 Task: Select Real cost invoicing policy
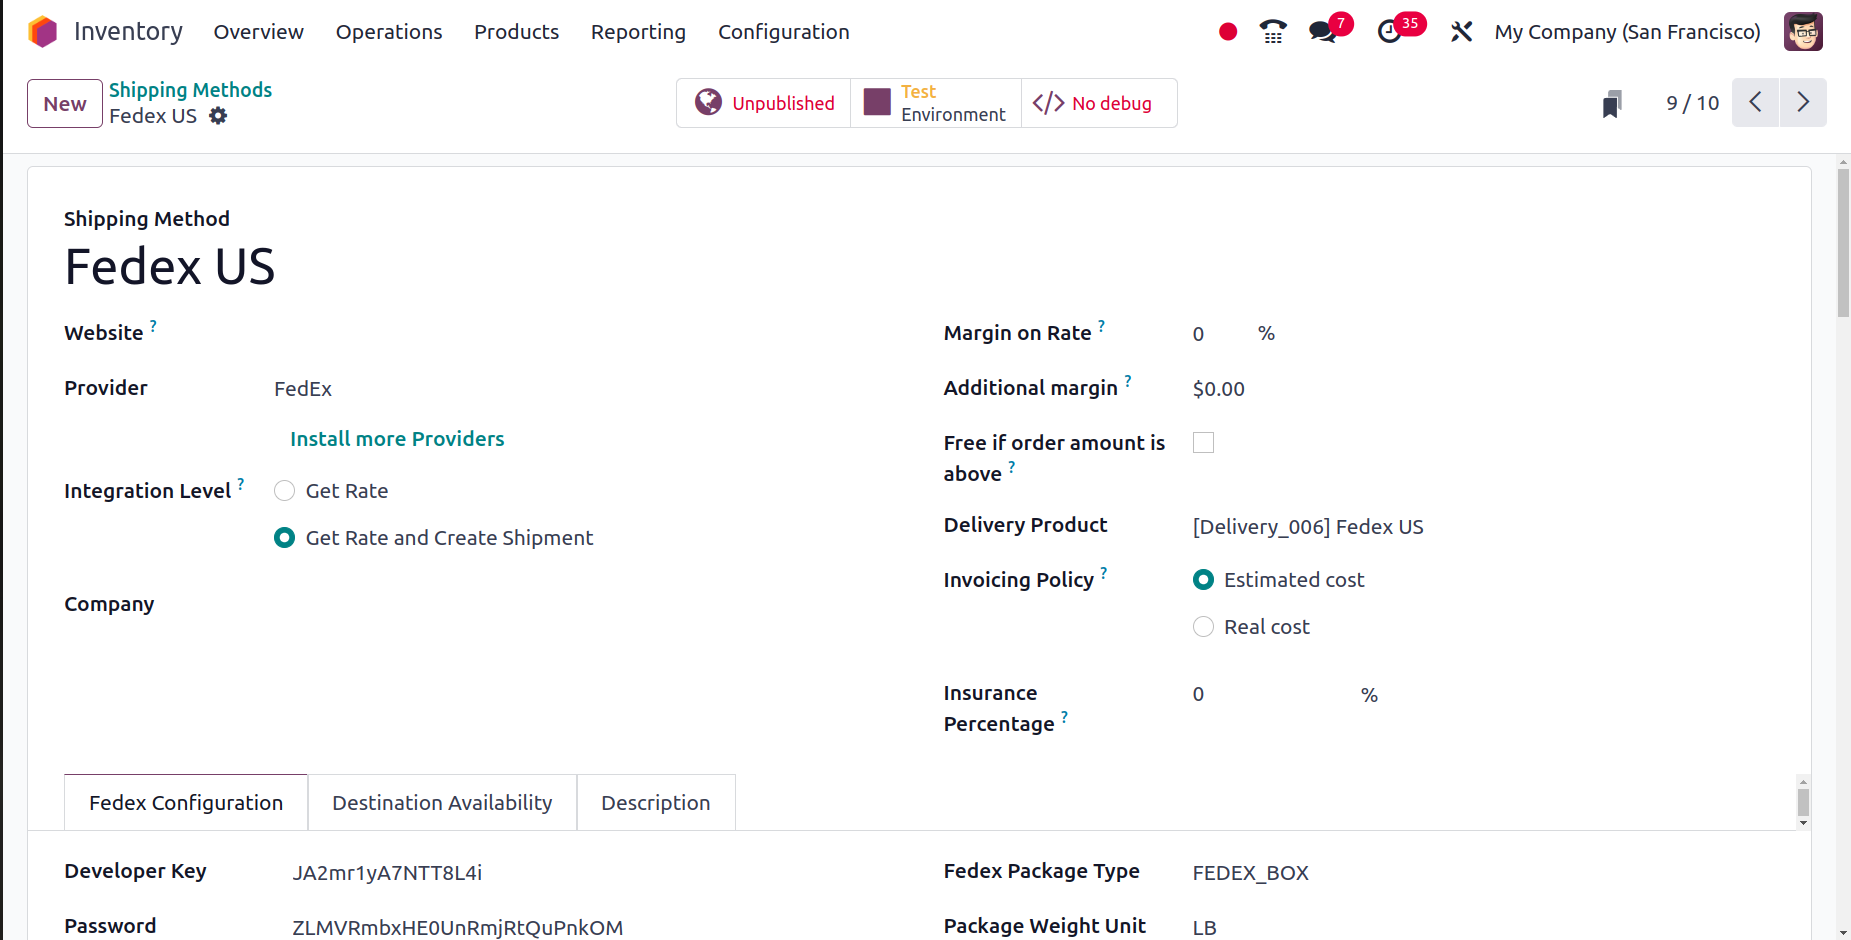click(1204, 627)
